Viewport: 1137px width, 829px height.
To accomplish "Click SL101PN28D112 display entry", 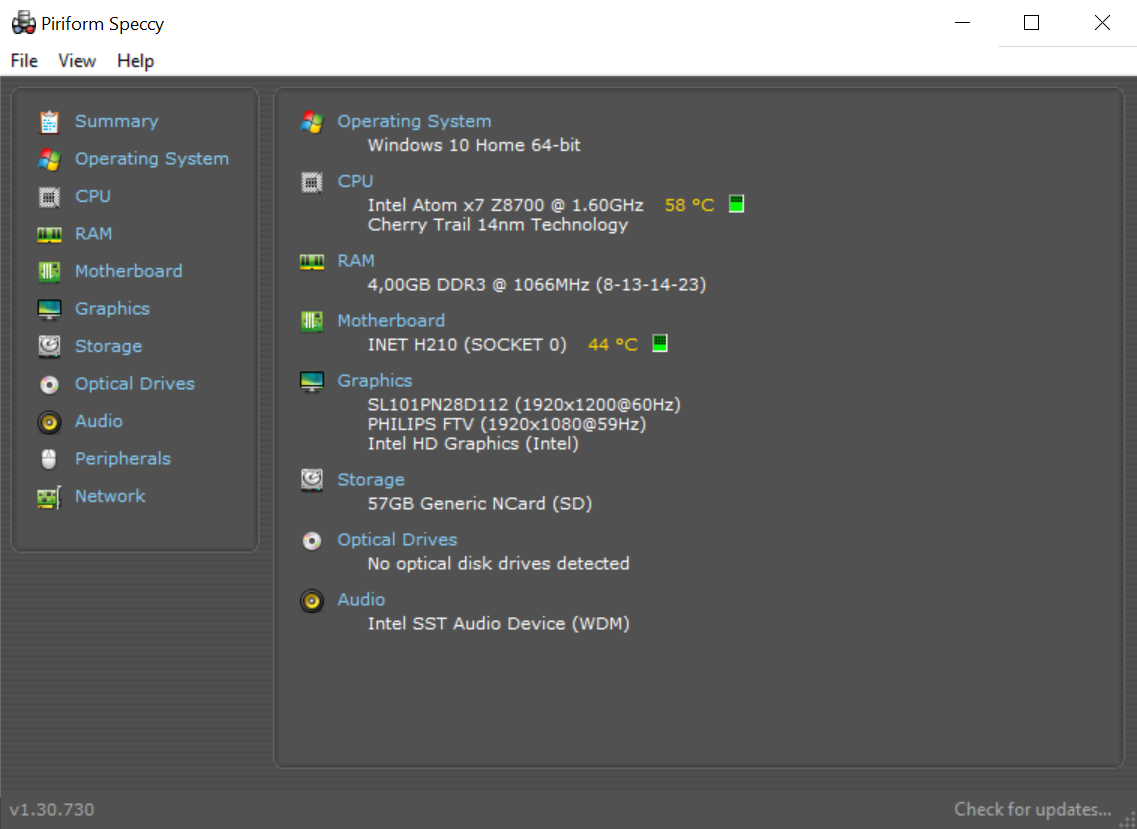I will (524, 405).
